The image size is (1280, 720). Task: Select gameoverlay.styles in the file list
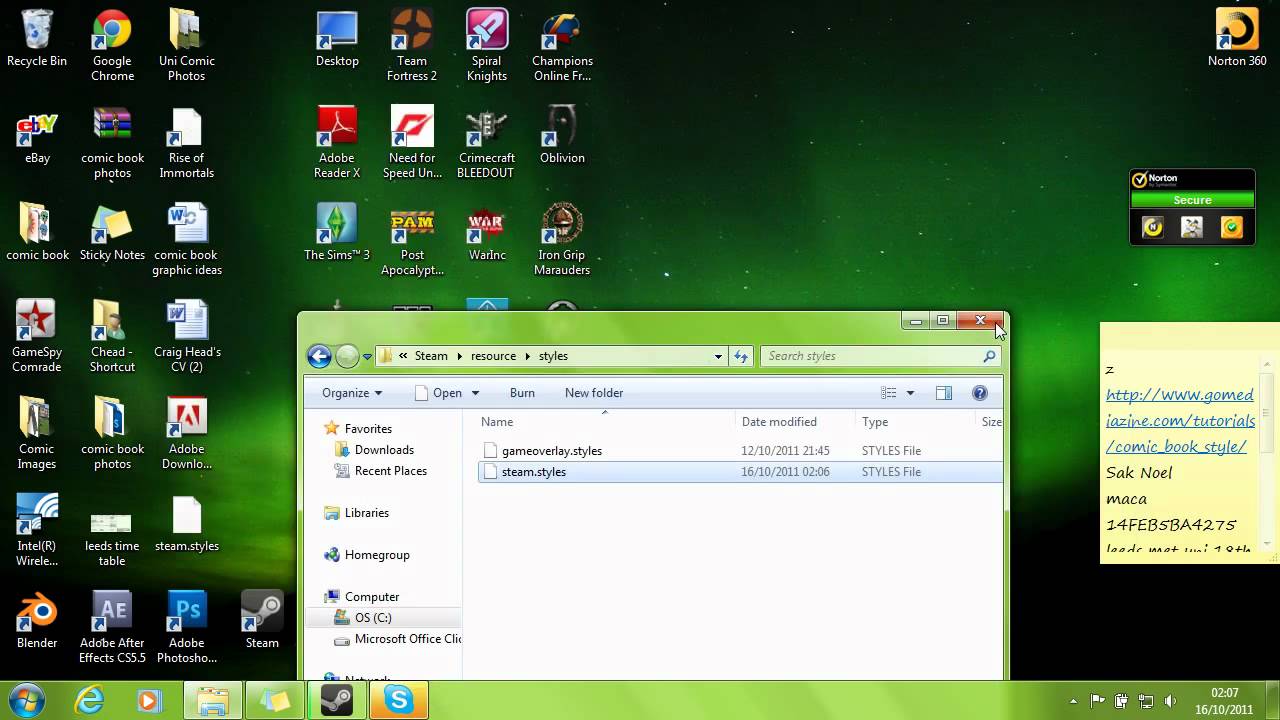[552, 450]
